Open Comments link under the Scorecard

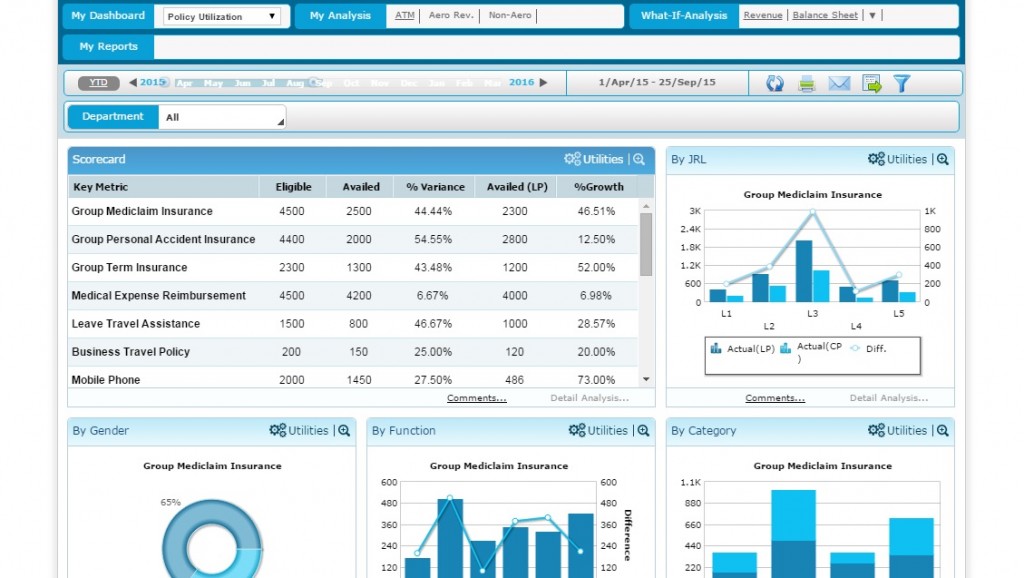coord(477,398)
